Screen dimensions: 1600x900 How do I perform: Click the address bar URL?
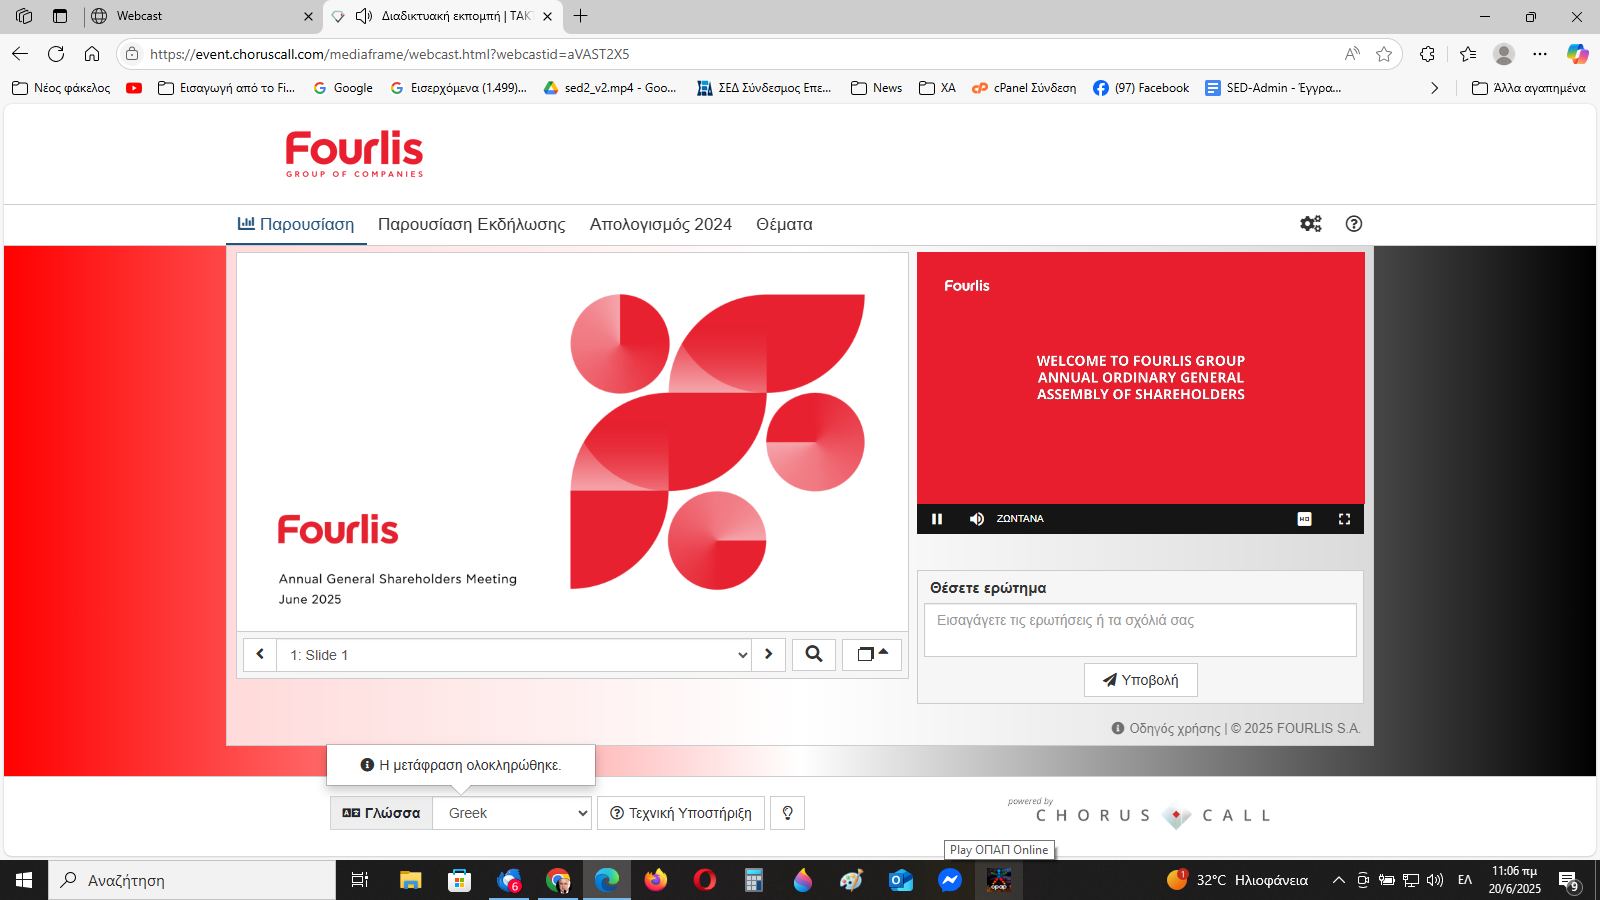[x=390, y=54]
